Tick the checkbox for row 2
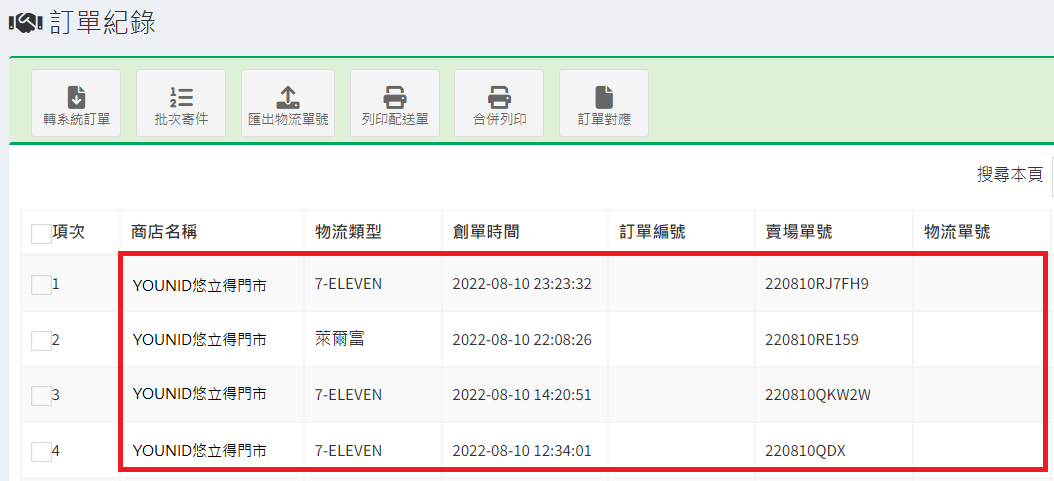The image size is (1054, 481). tap(41, 341)
